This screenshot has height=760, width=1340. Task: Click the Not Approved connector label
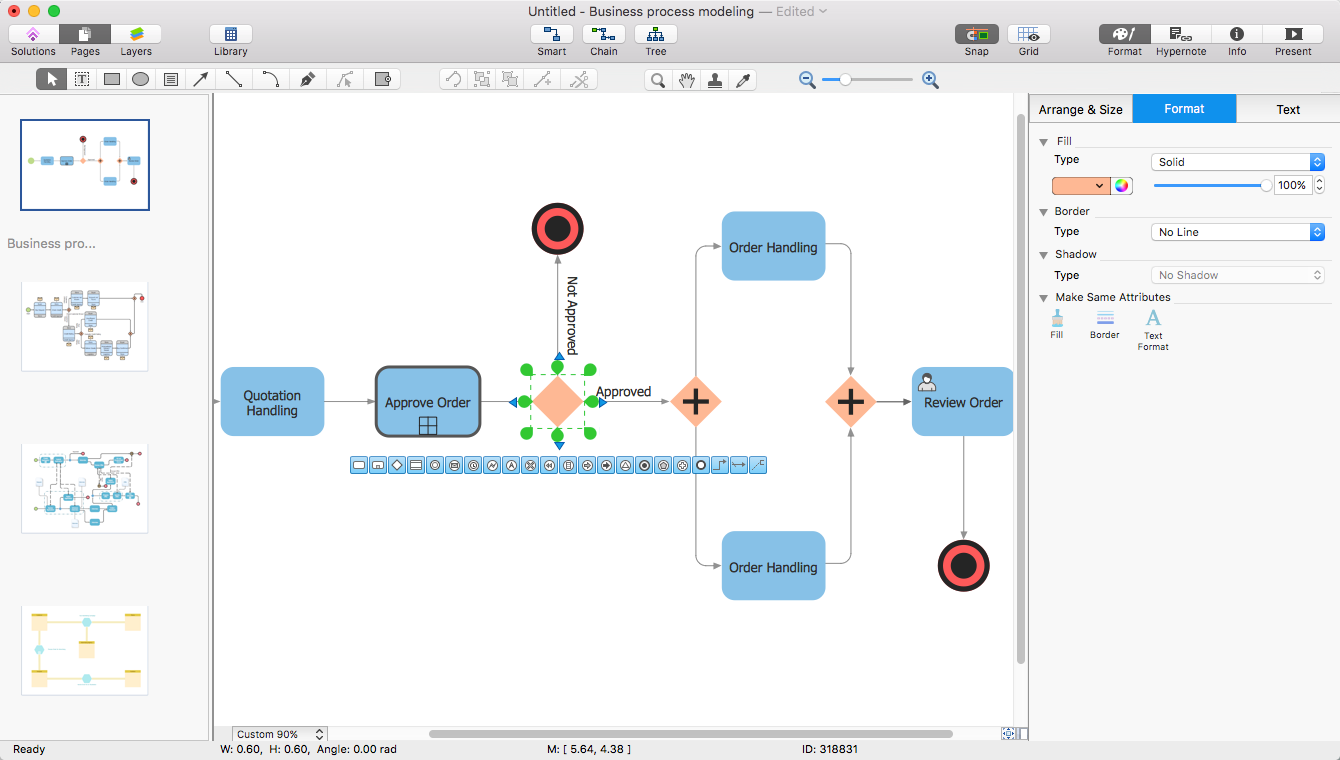572,316
